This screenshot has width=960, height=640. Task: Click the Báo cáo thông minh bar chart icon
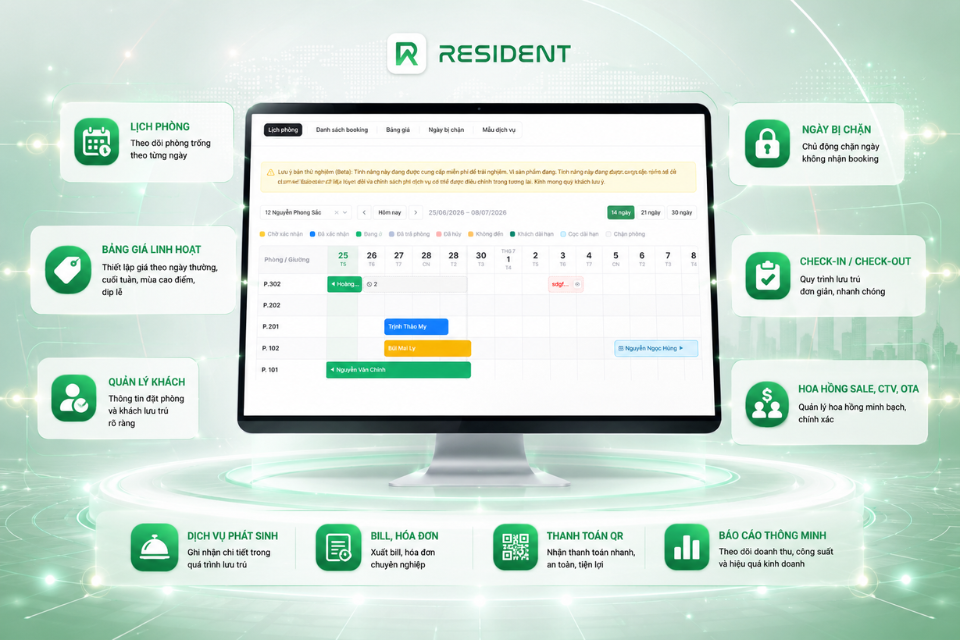point(686,547)
